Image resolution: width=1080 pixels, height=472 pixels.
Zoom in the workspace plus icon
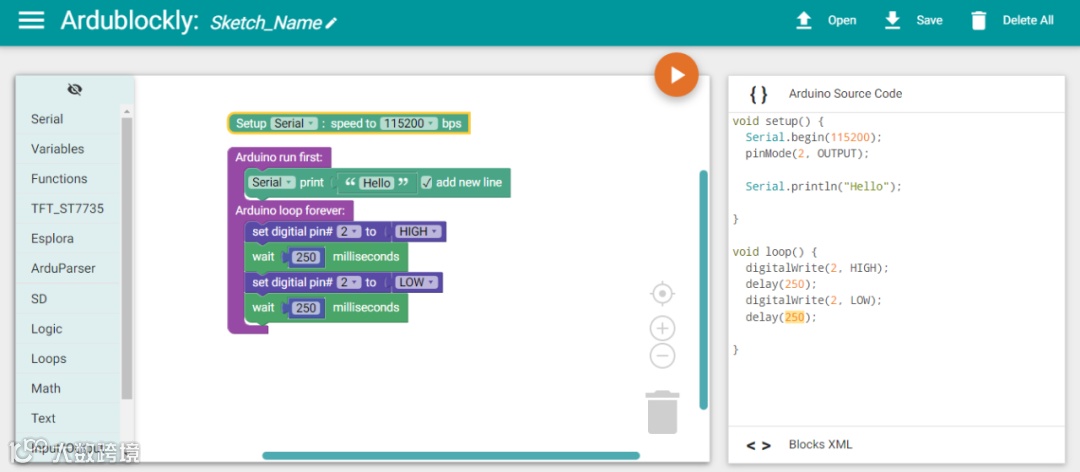[663, 329]
